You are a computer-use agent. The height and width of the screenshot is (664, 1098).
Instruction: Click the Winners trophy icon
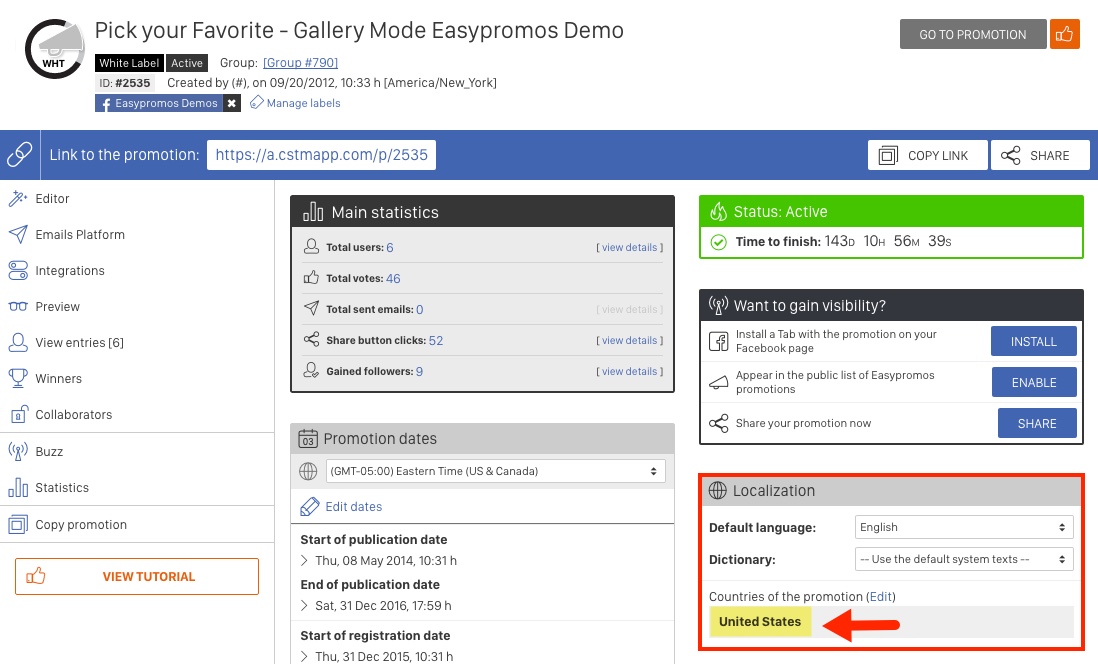pos(18,378)
